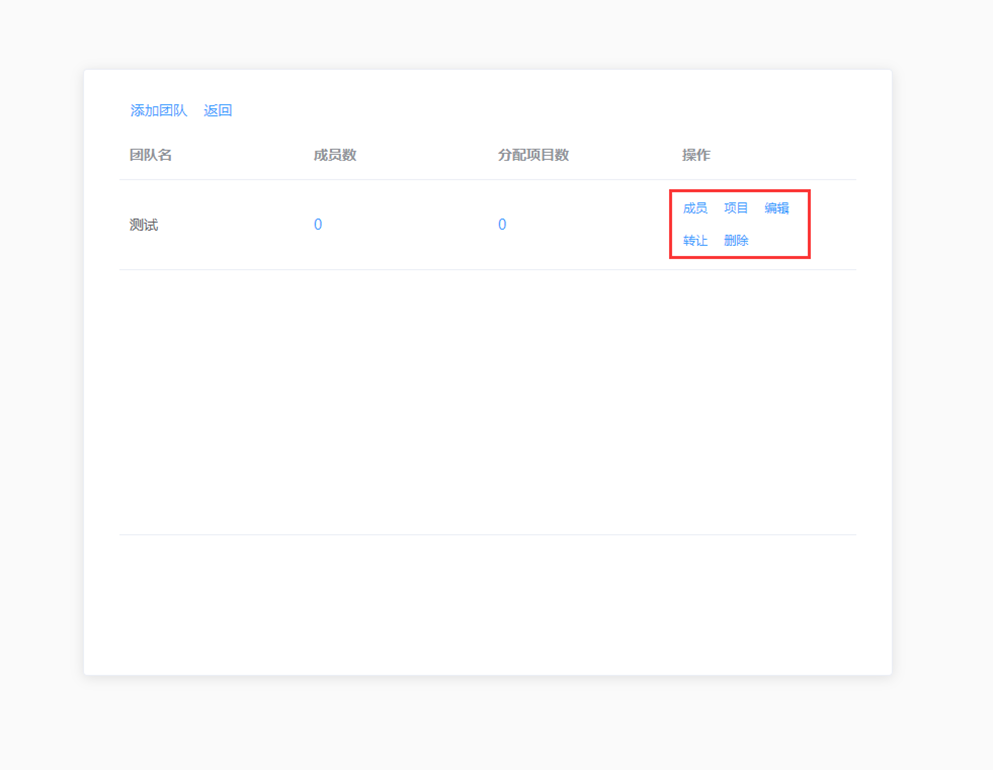Screen dimensions: 993x770
Task: Edit the 测试 team with 编辑
Action: tap(776, 208)
